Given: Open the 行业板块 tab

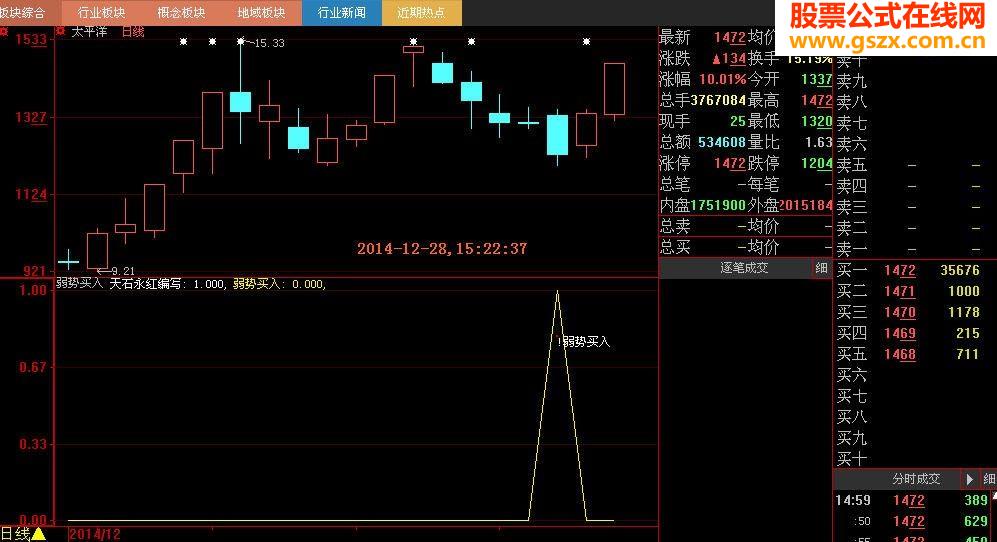Looking at the screenshot, I should pos(101,13).
